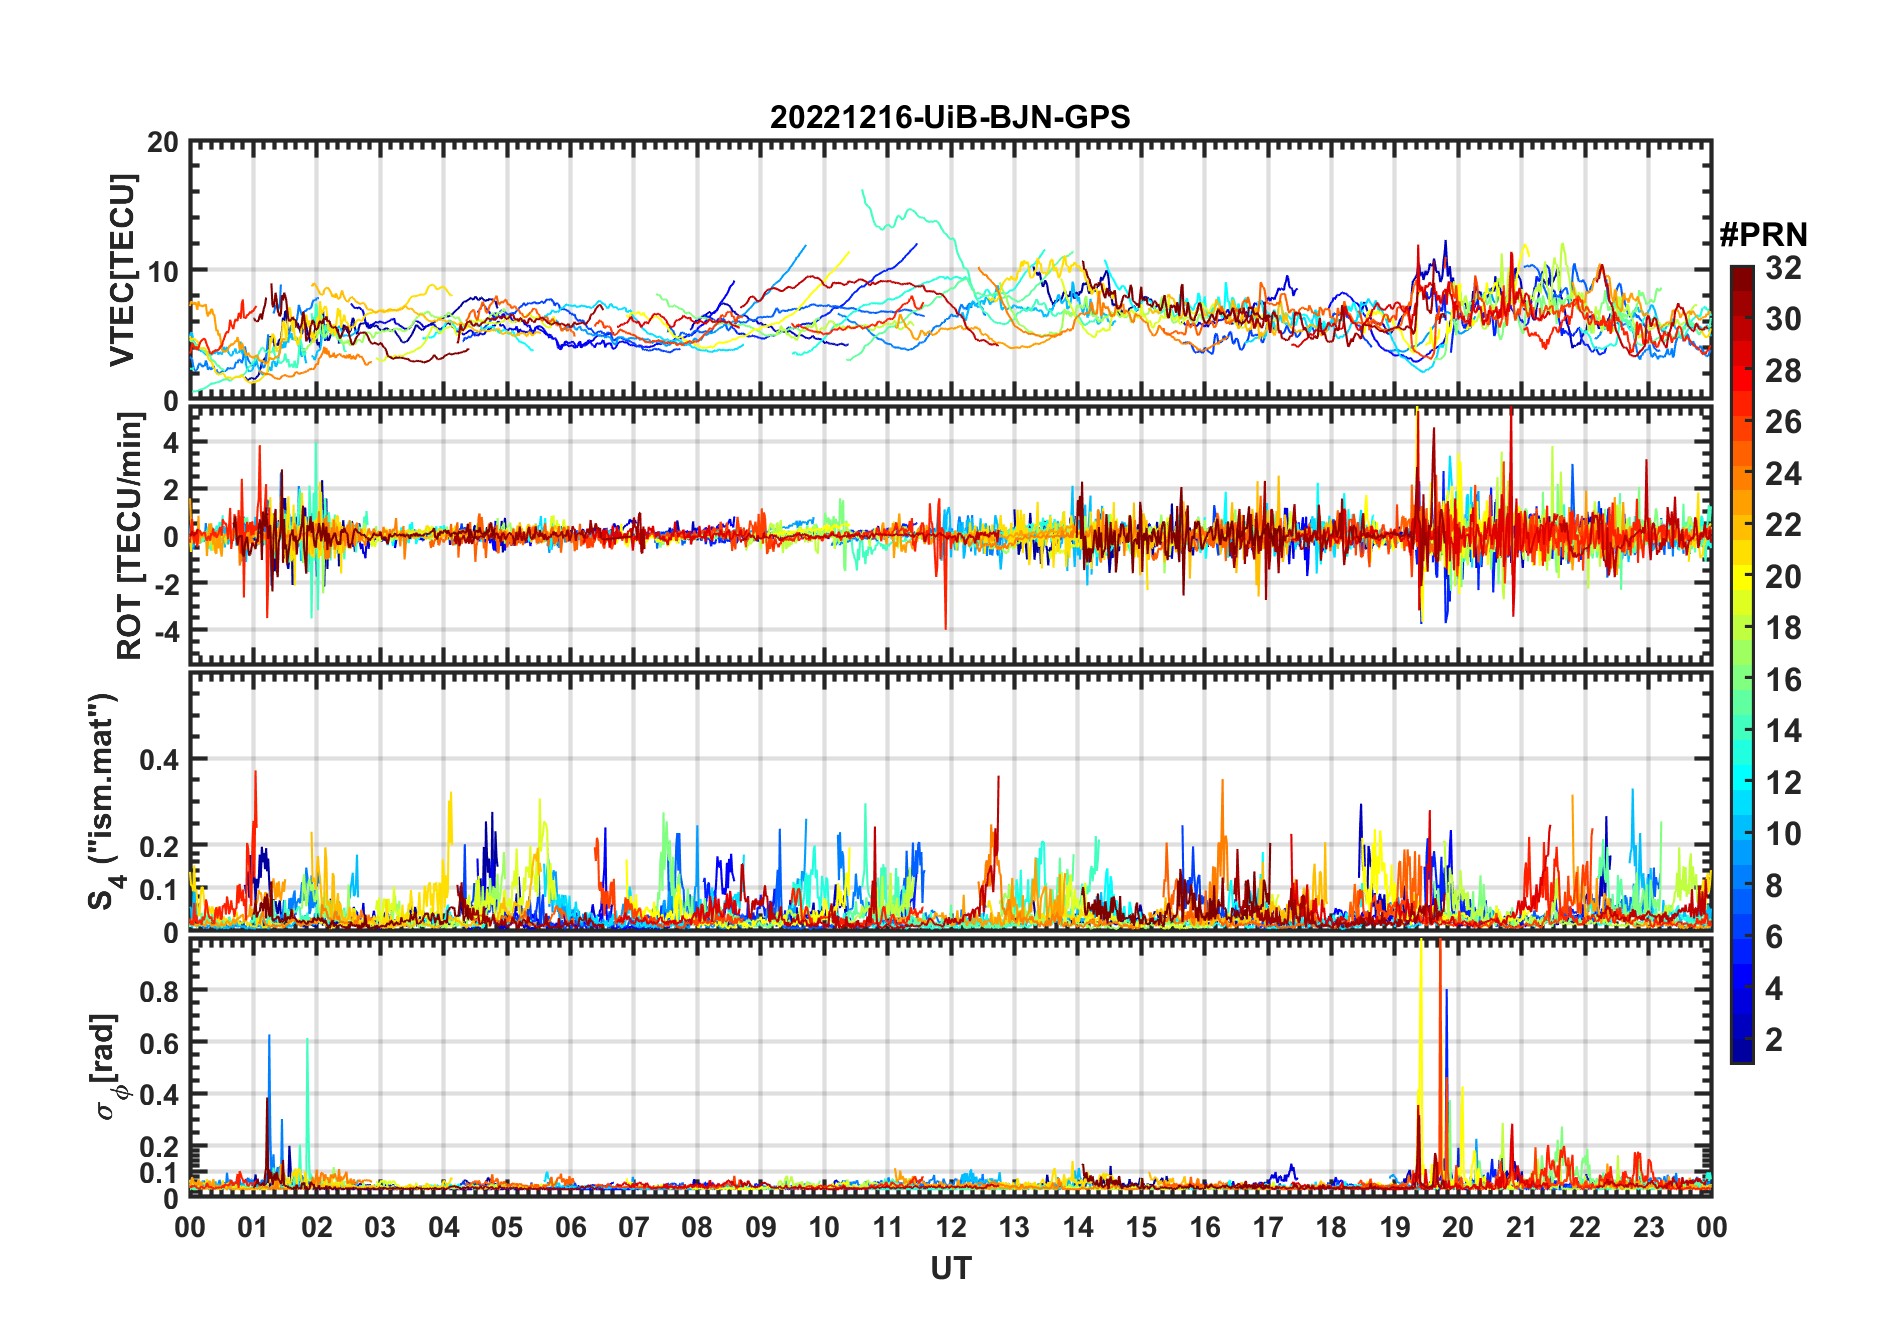Click VTEC y-axis tick label 20
This screenshot has height=1330, width=1902.
pyautogui.click(x=163, y=142)
